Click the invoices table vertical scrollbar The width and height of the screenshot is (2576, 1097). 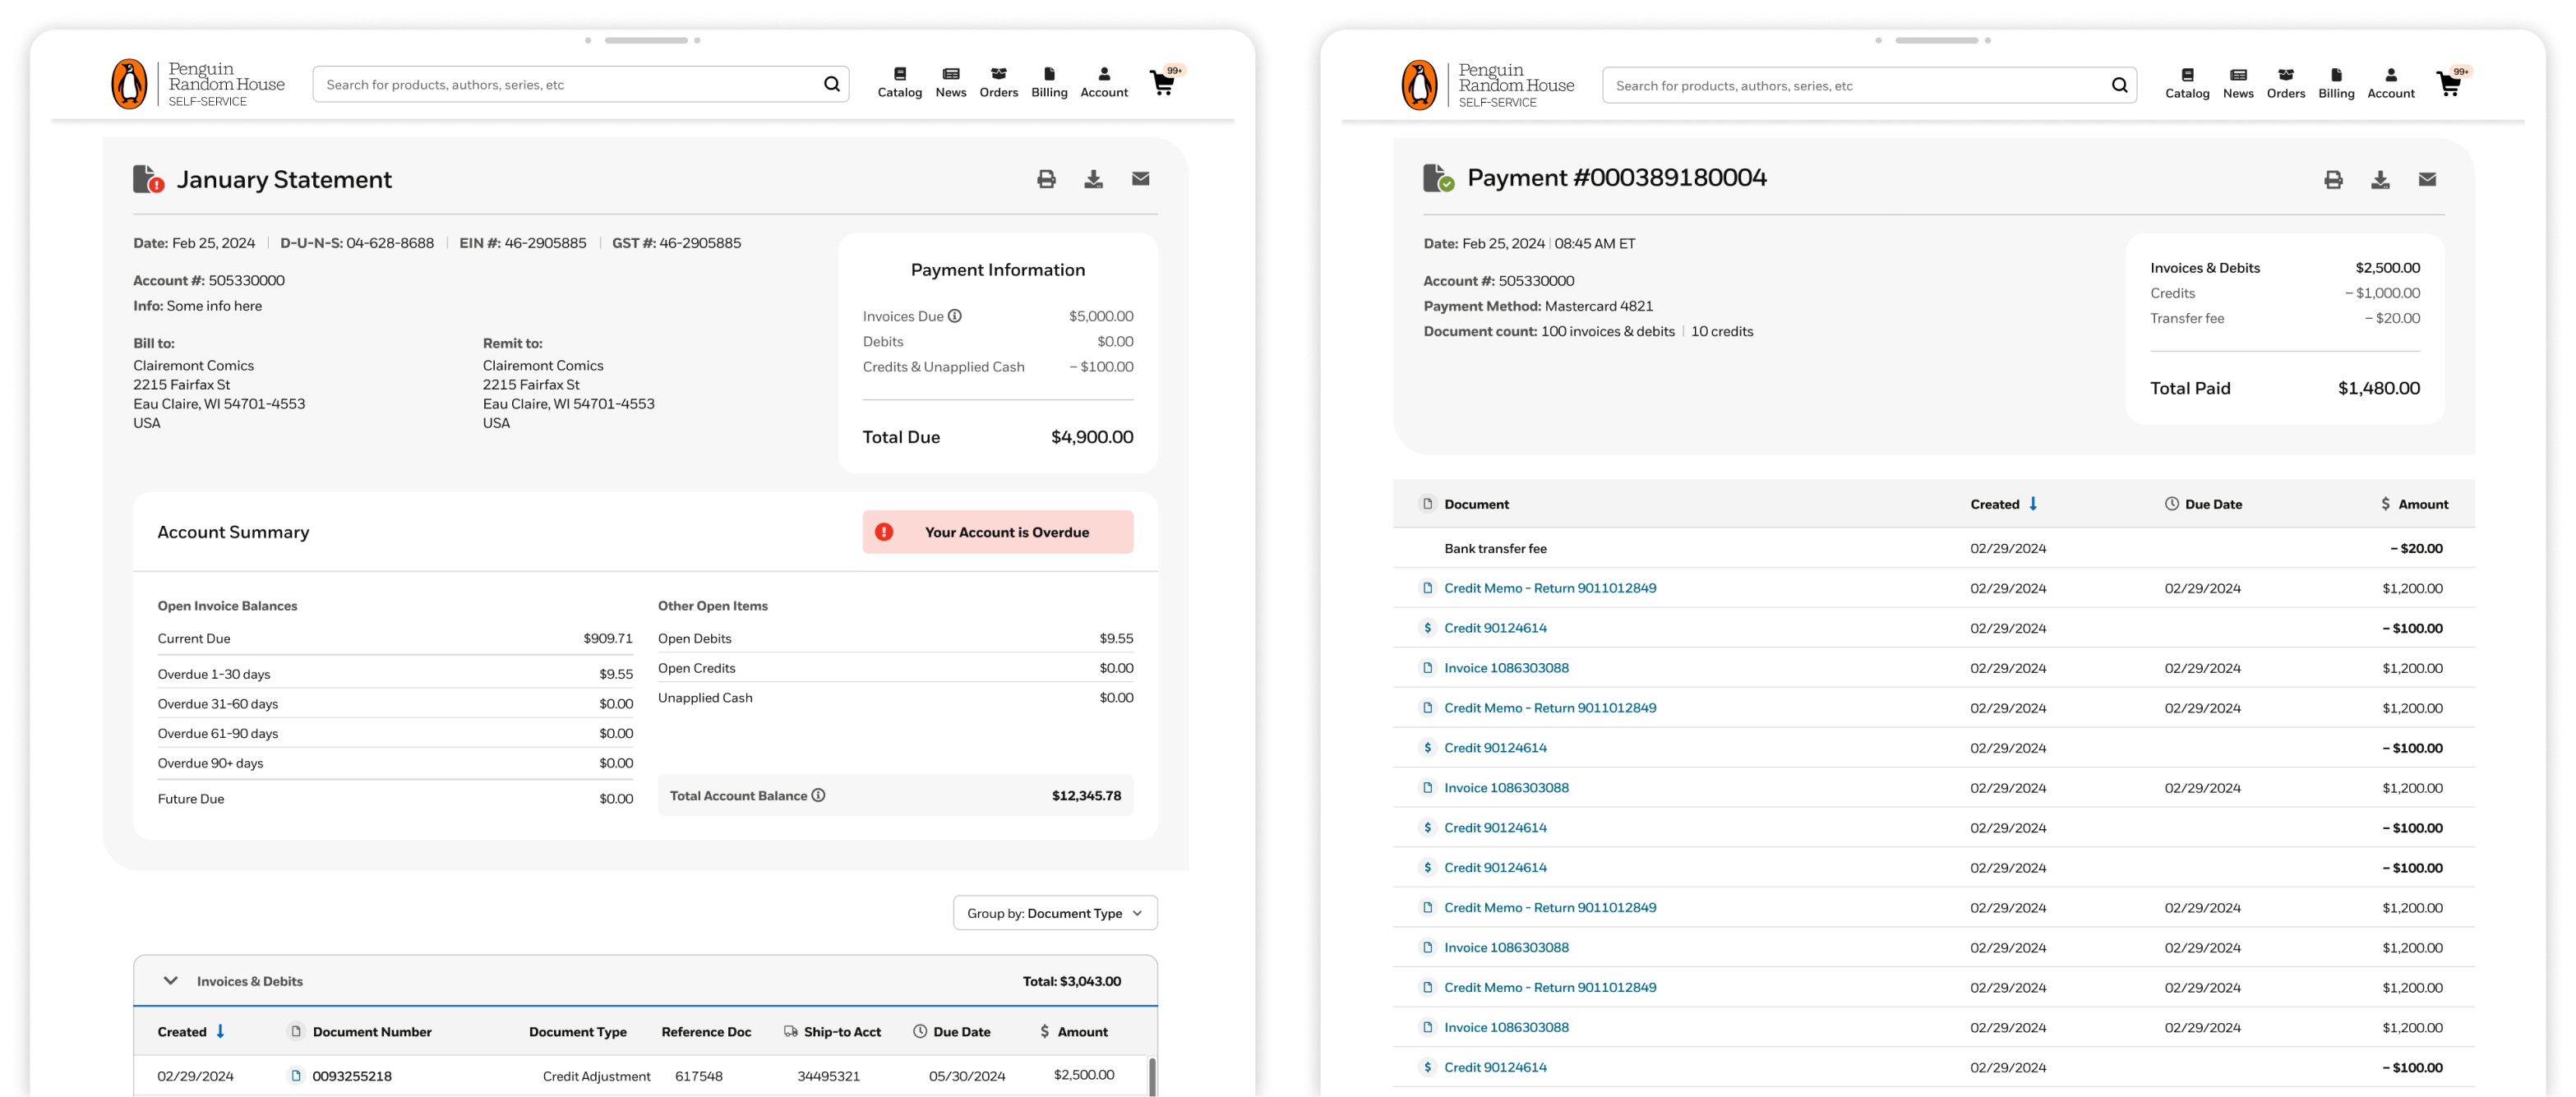[x=1152, y=1077]
